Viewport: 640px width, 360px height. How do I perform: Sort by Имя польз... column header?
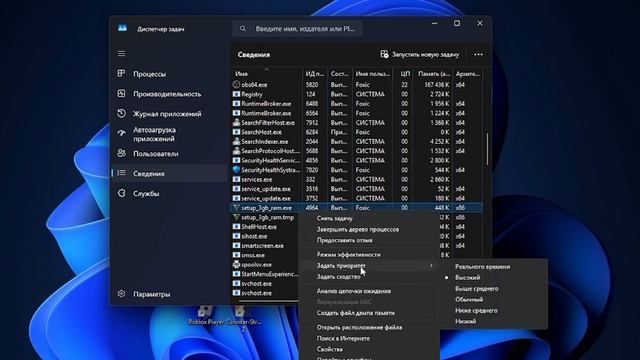click(x=373, y=73)
